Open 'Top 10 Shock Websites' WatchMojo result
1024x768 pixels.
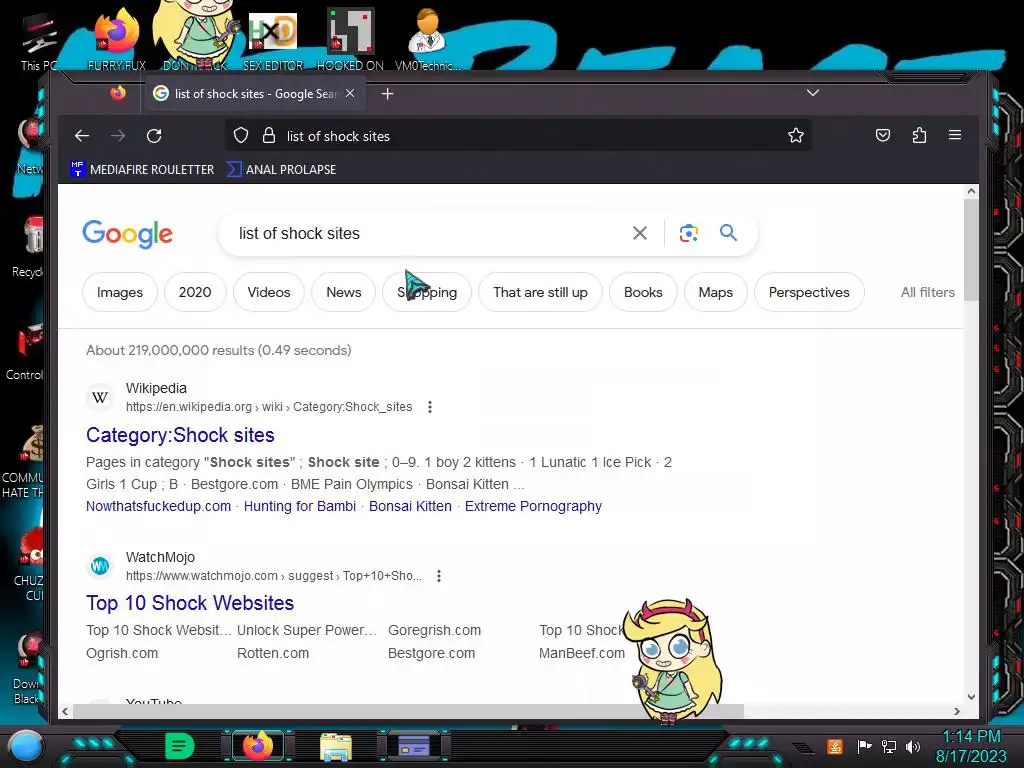point(190,603)
